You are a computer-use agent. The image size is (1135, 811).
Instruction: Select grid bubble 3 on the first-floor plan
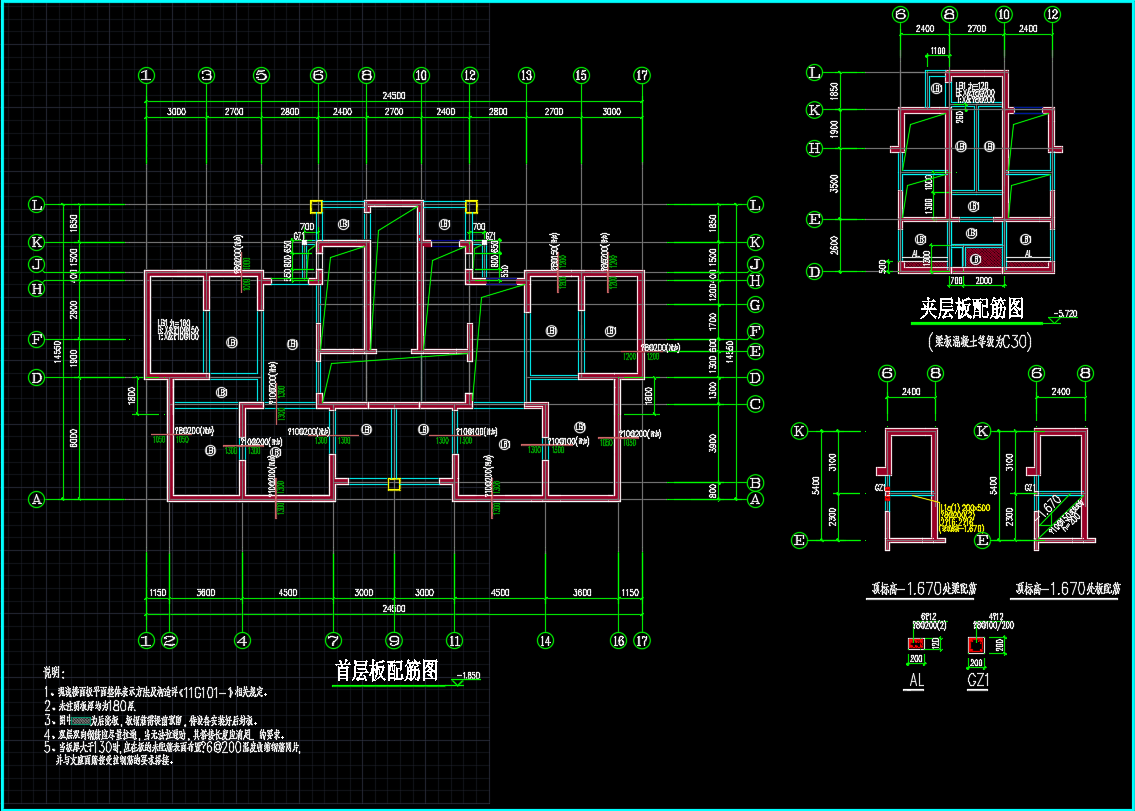pos(207,75)
